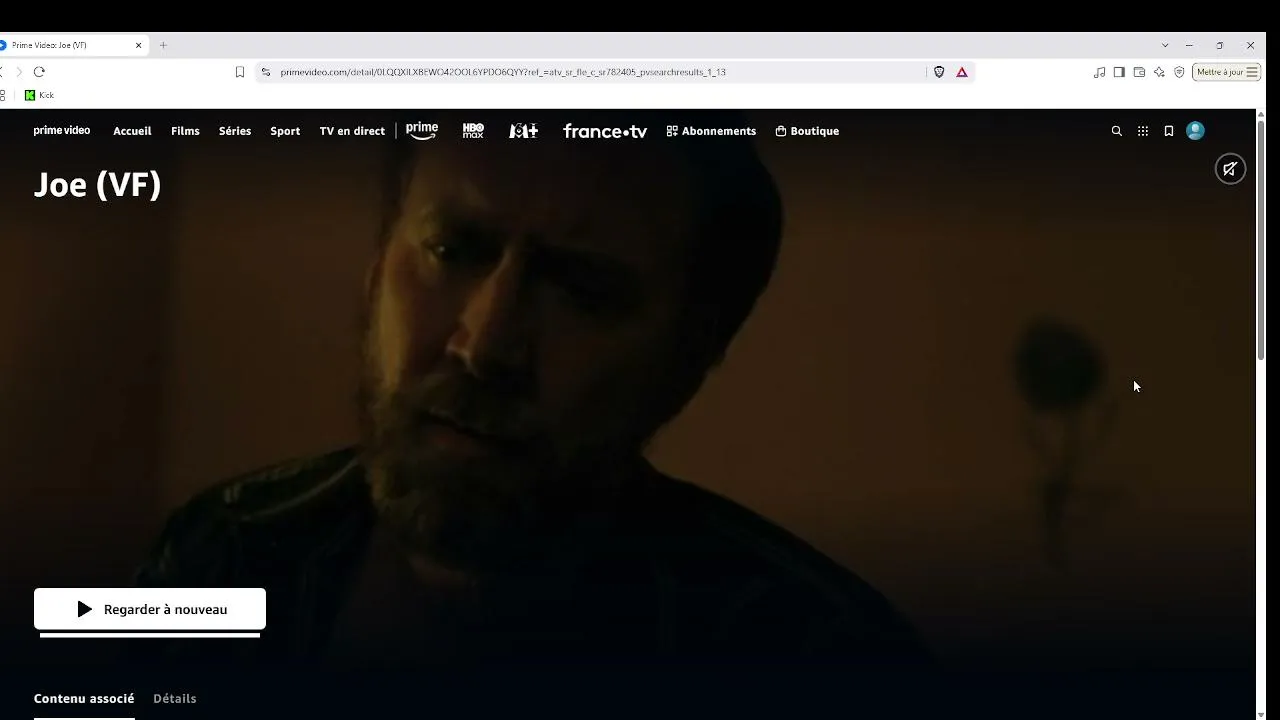Open the Films menu

185,131
